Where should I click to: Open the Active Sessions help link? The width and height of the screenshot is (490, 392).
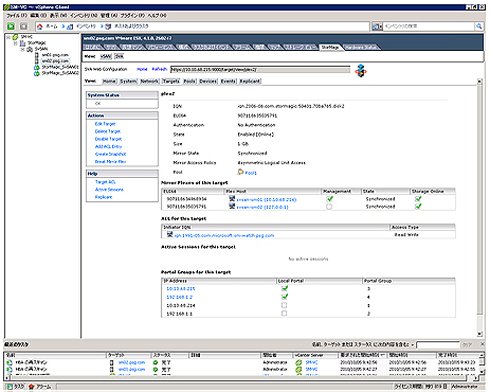[109, 189]
